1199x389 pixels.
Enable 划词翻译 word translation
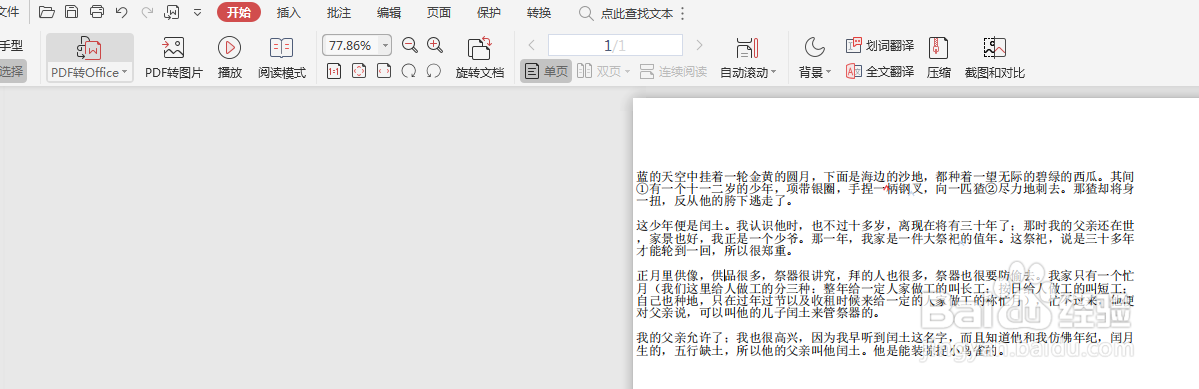[879, 46]
